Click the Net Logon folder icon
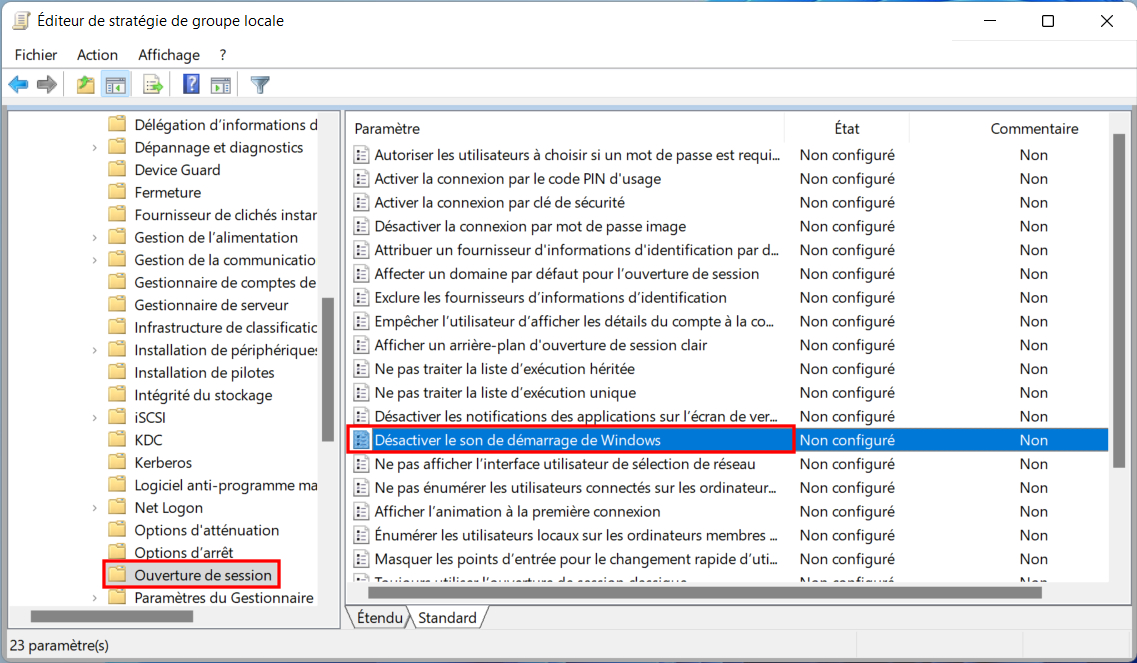The image size is (1137, 663). 117,506
